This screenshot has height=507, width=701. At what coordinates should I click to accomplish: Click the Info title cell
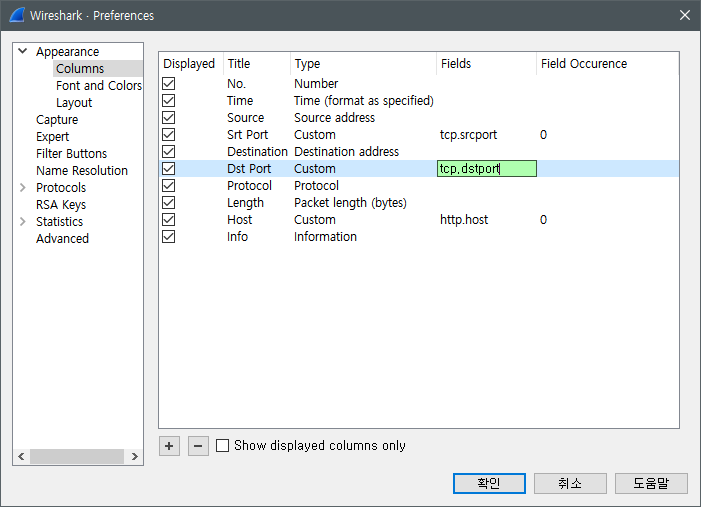pyautogui.click(x=237, y=237)
